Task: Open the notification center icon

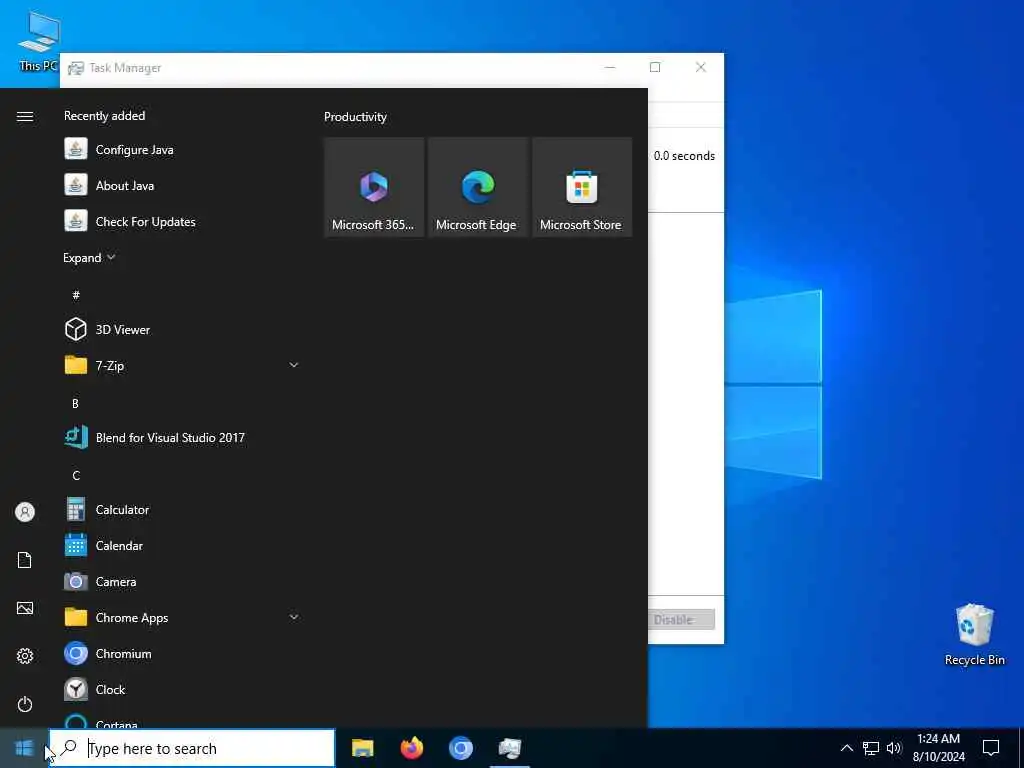Action: 991,748
